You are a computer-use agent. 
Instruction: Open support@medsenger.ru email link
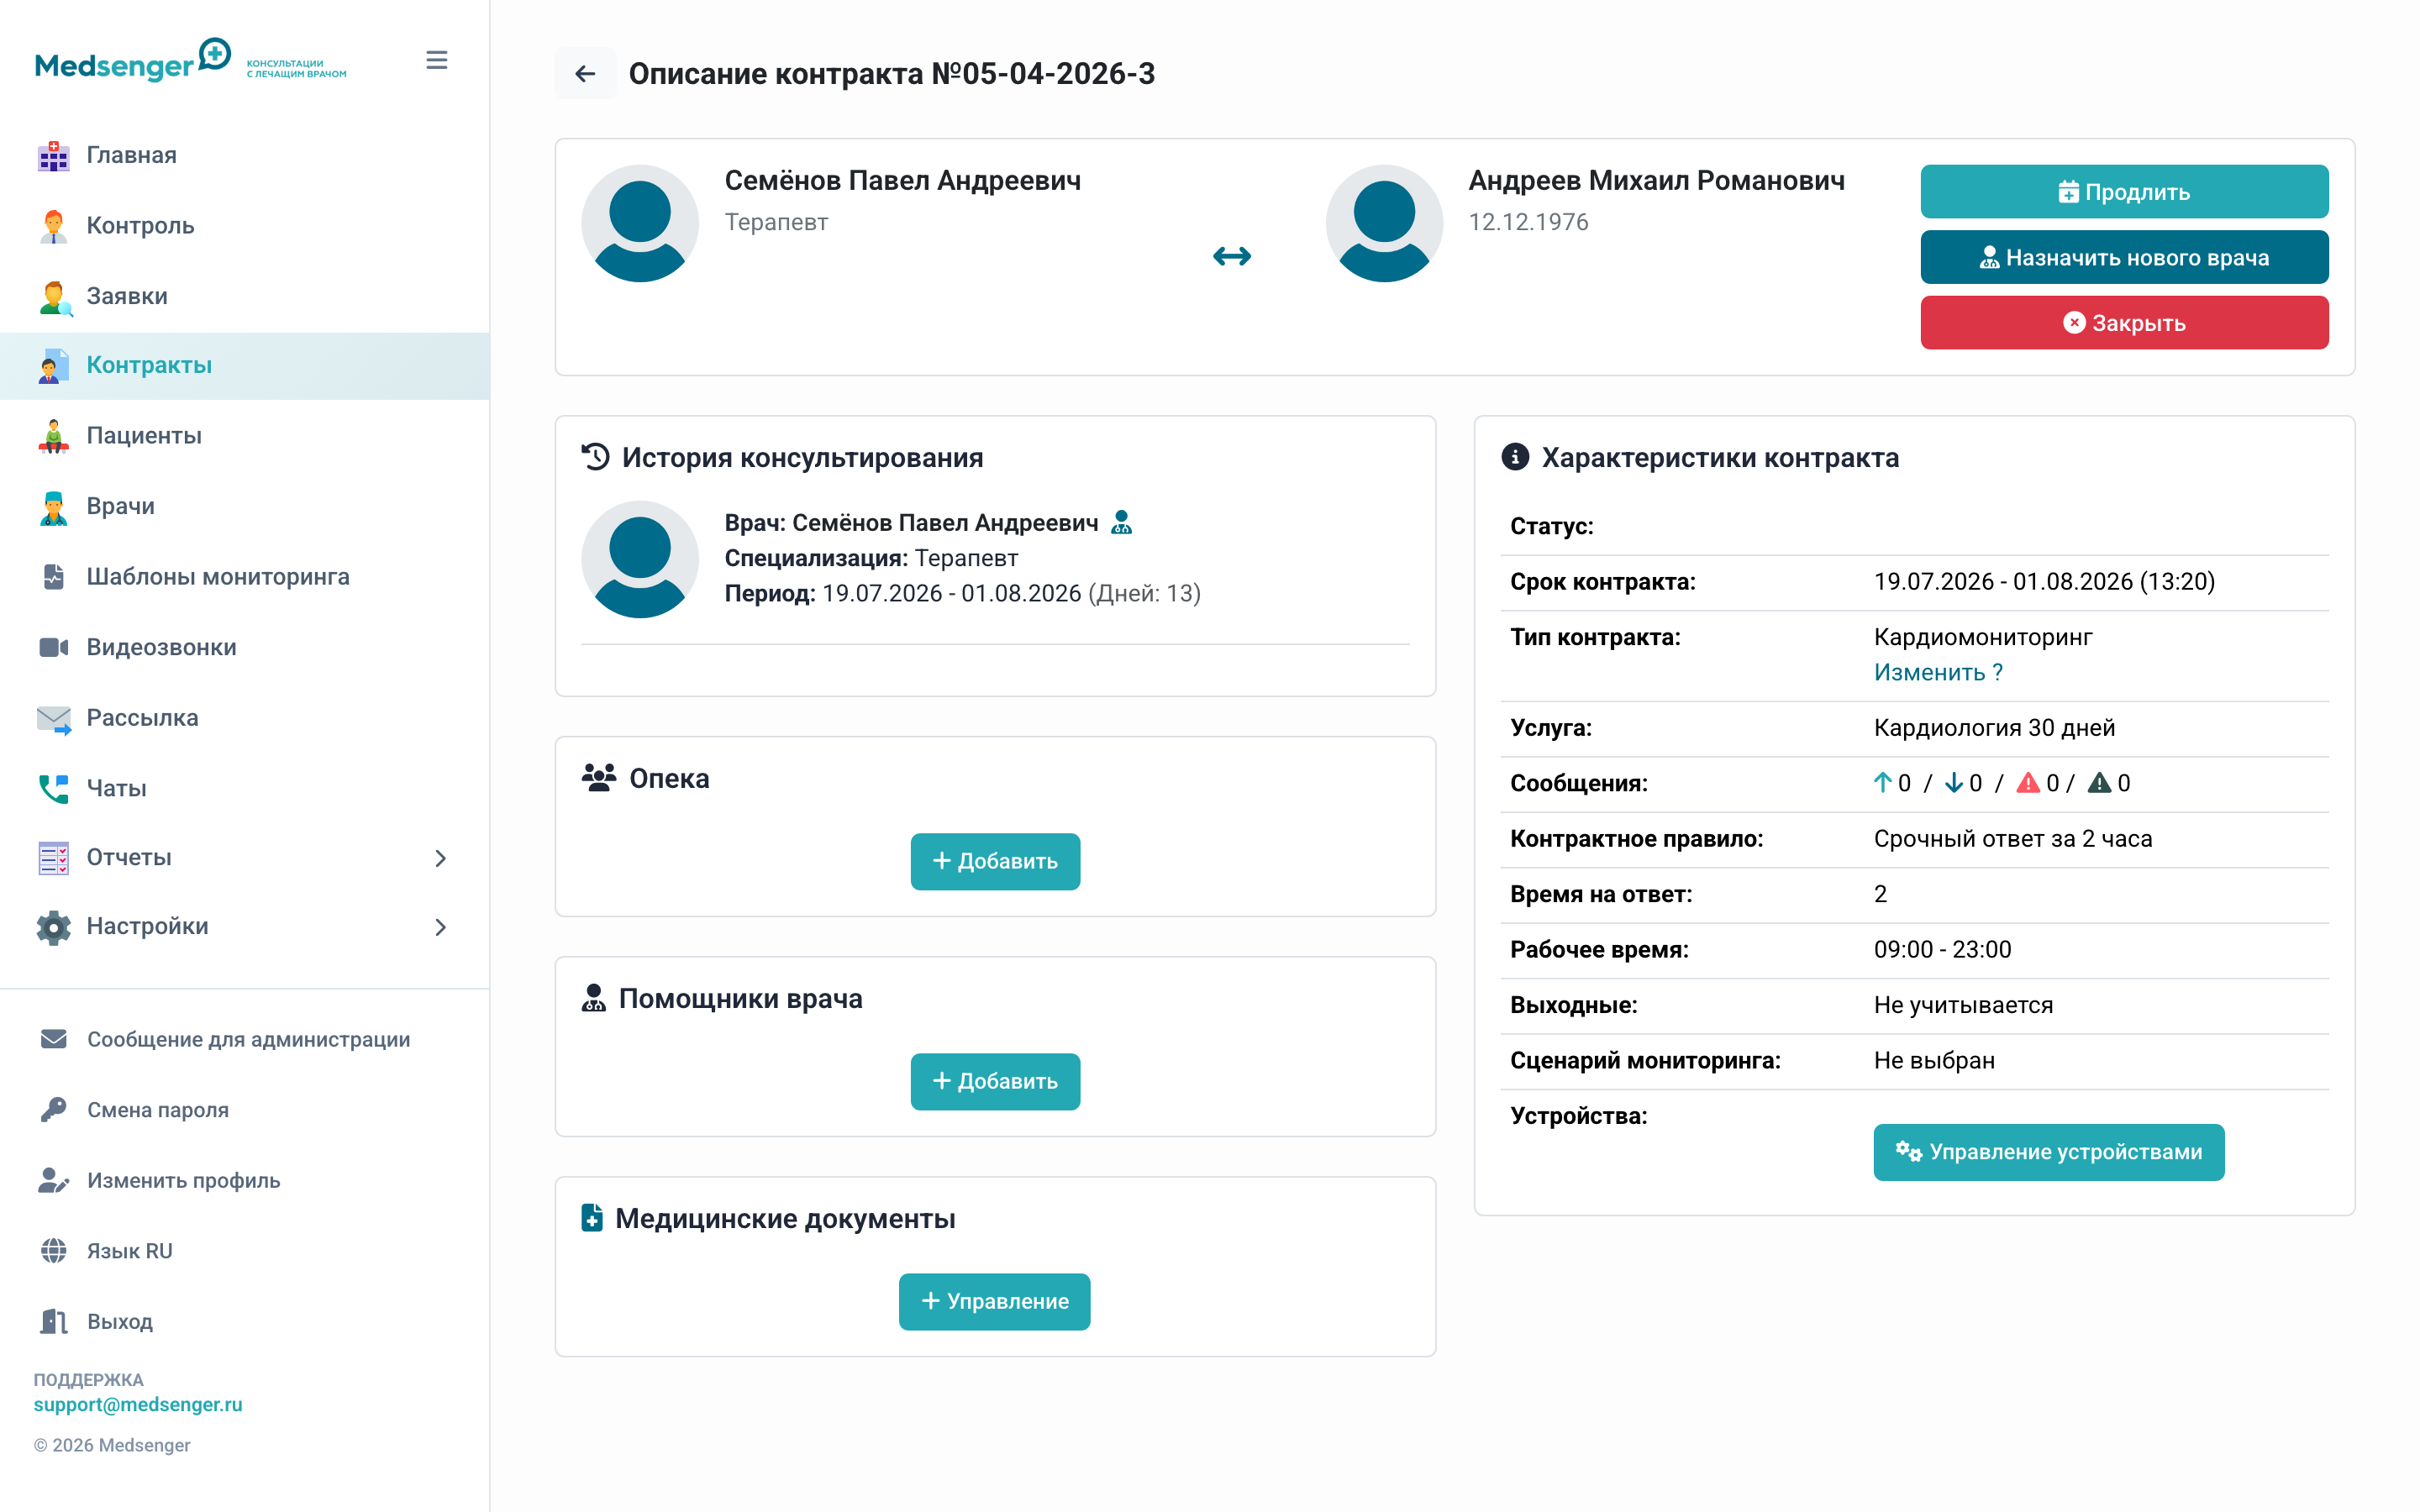(x=138, y=1405)
